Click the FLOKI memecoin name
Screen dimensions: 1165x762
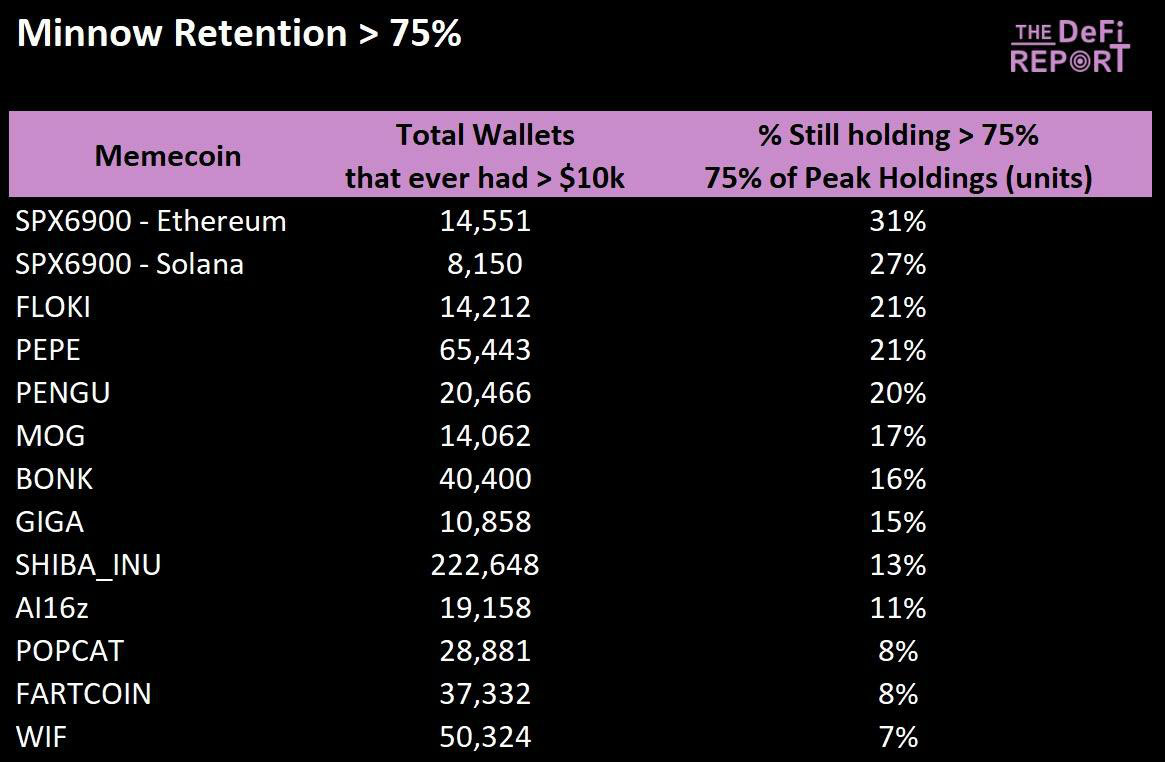pyautogui.click(x=53, y=307)
